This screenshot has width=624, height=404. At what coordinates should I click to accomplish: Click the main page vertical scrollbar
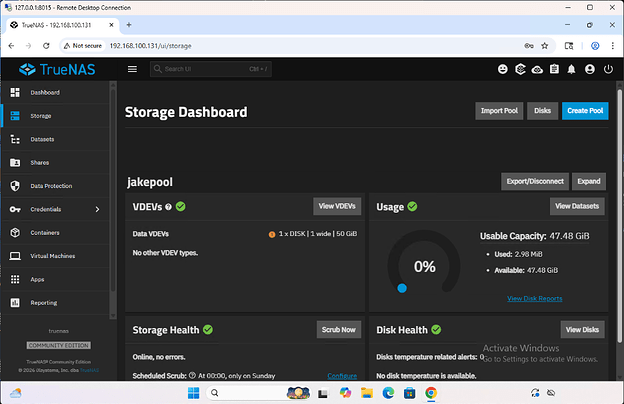click(x=619, y=215)
